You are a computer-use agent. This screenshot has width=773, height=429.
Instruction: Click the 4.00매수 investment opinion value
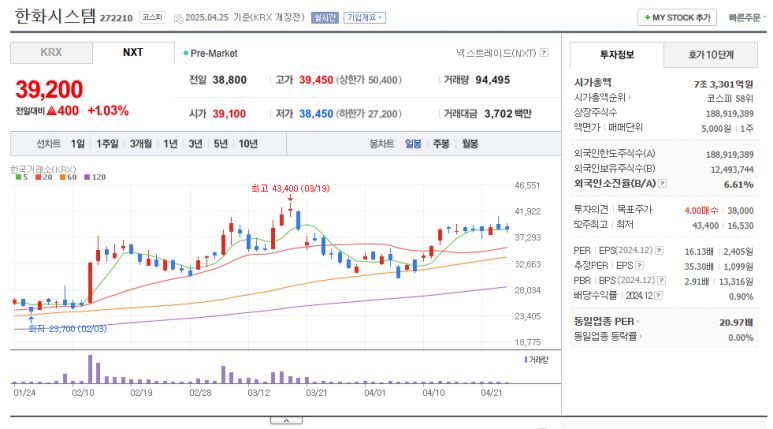pyautogui.click(x=701, y=211)
